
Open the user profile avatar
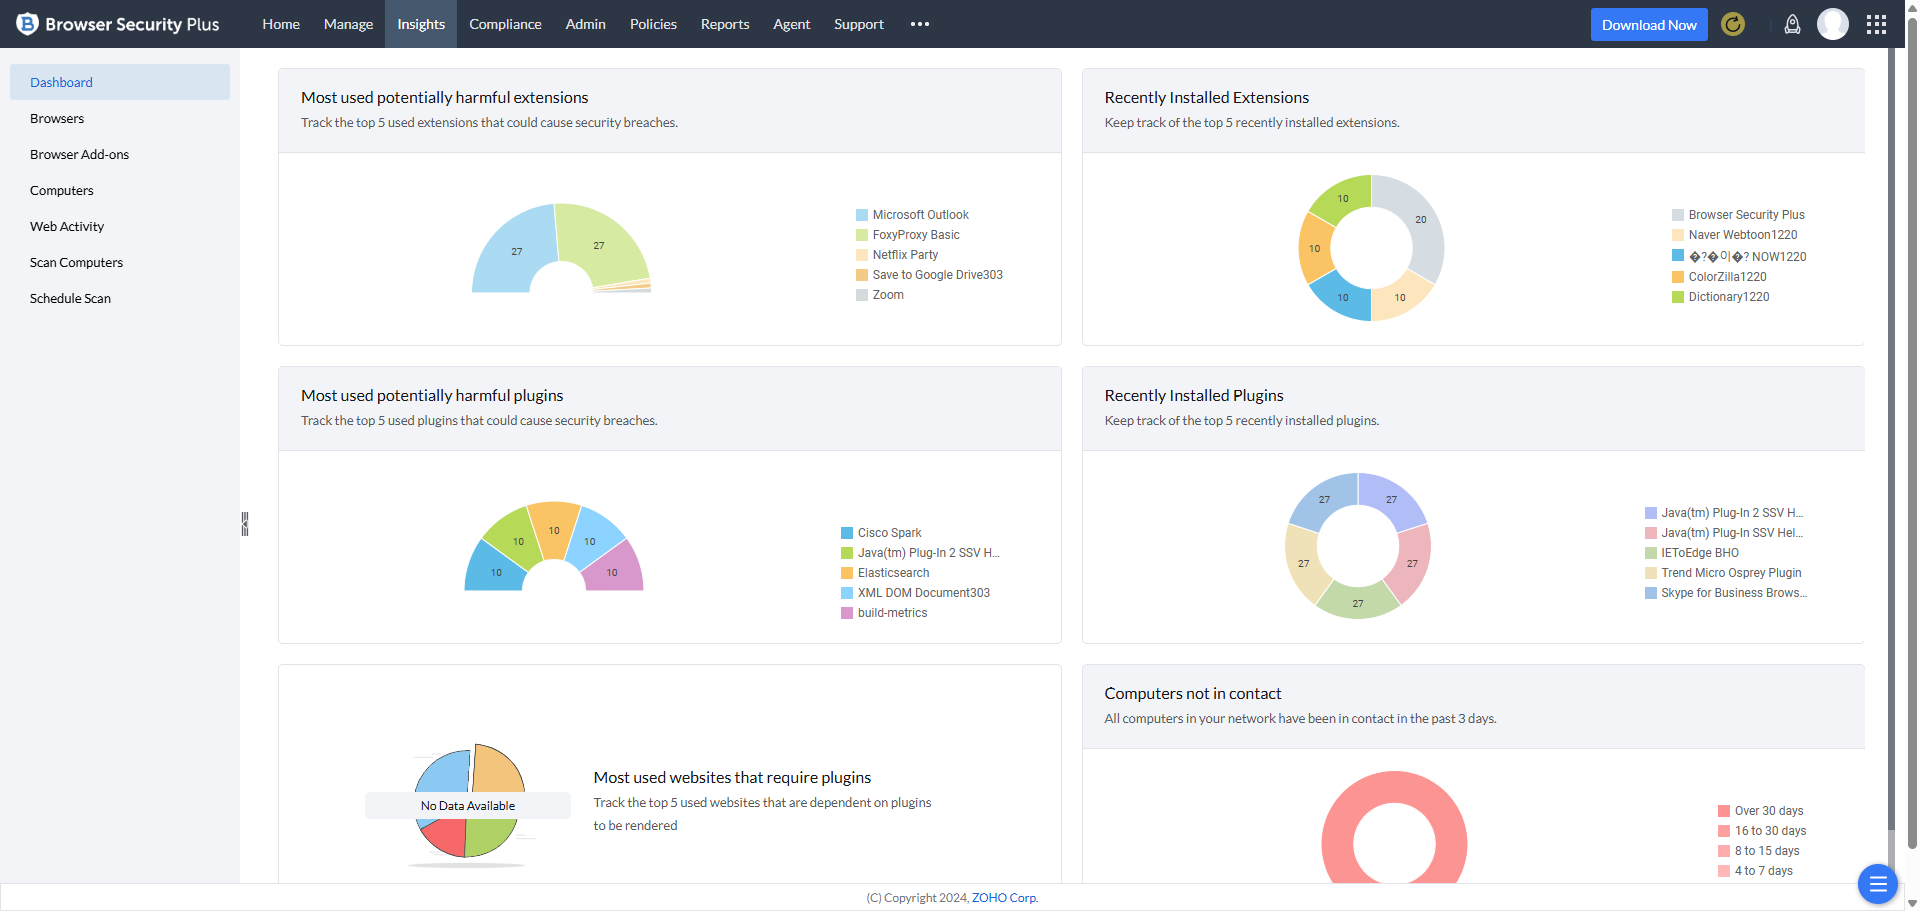pyautogui.click(x=1832, y=24)
